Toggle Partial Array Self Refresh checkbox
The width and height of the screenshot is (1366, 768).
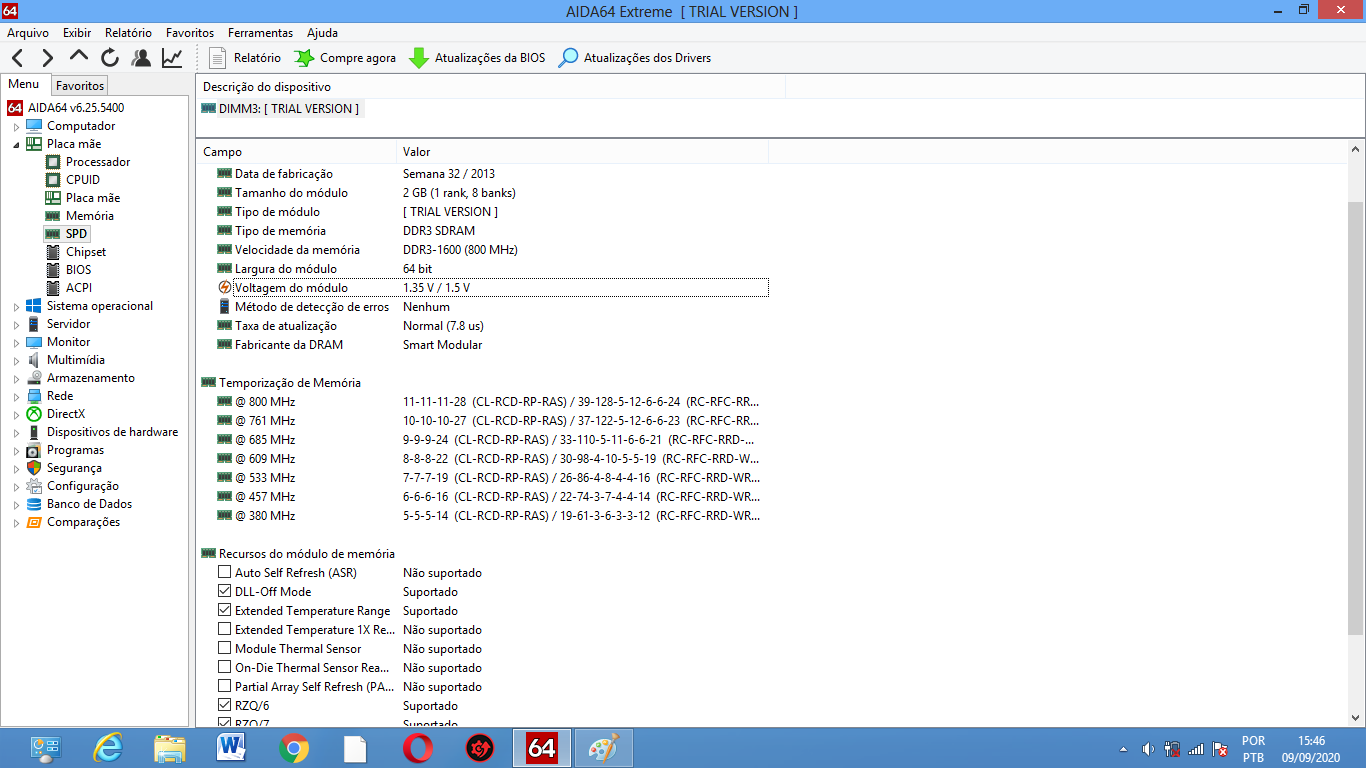224,687
